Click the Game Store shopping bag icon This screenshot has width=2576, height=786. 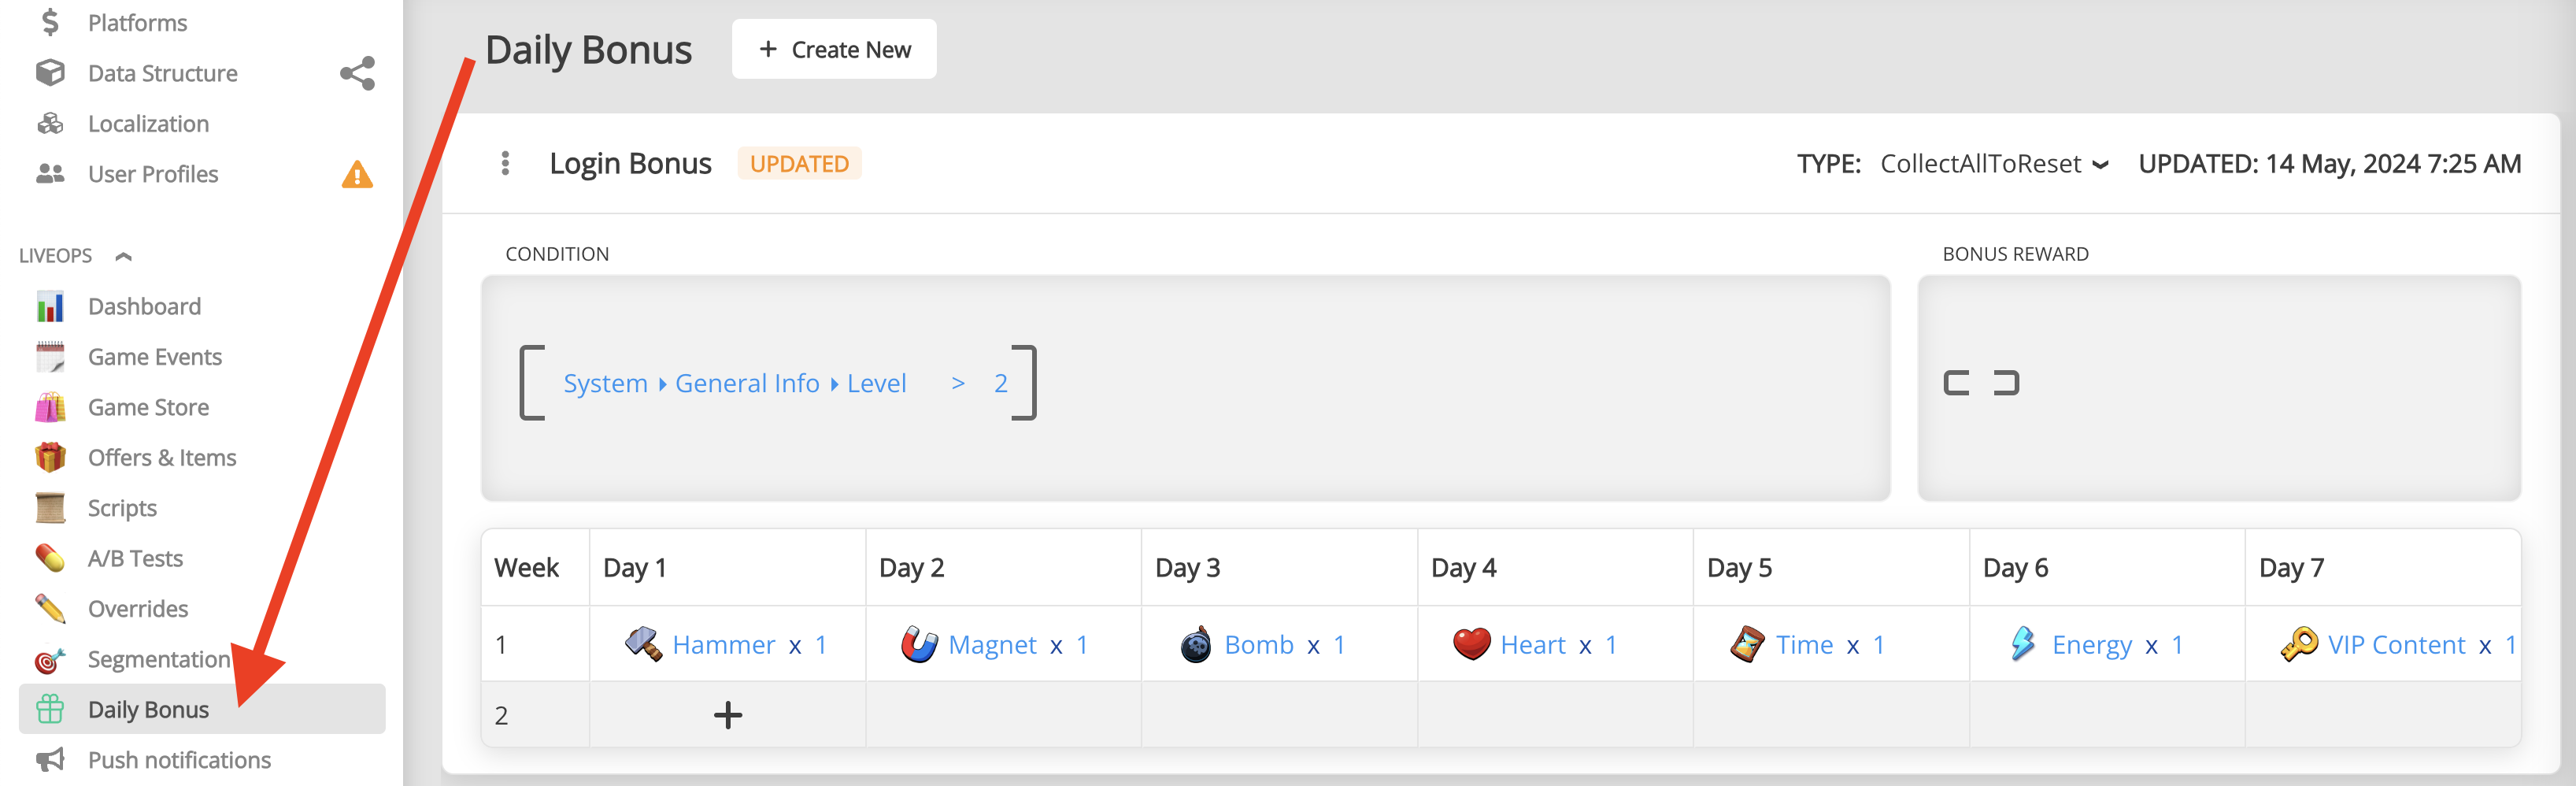(x=51, y=407)
